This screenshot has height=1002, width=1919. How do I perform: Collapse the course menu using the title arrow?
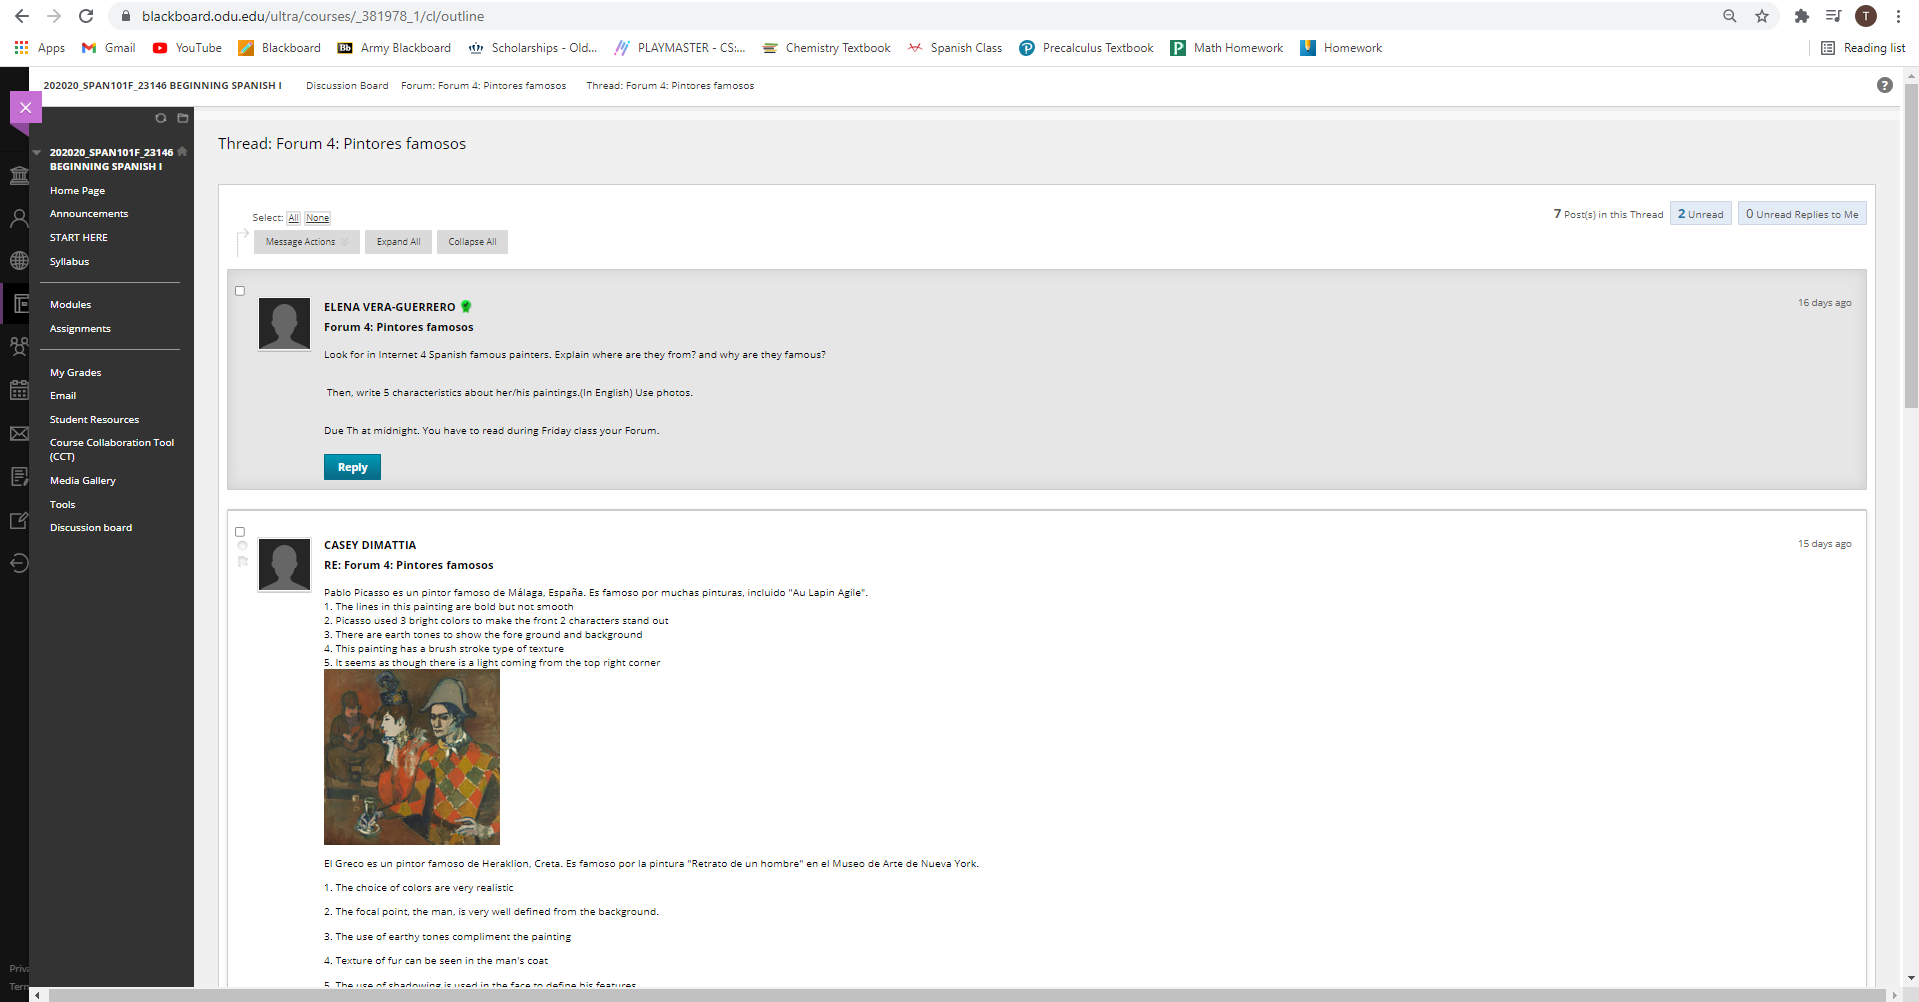coord(36,153)
